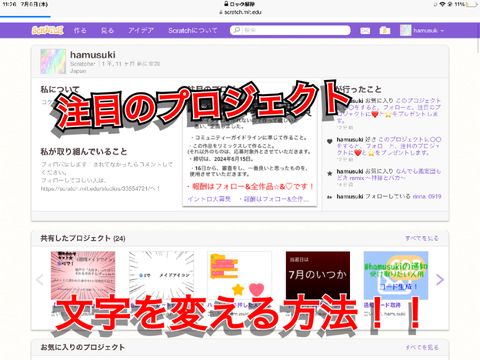Open the メイドアイコン project thumbnail
Image resolution: width=480 pixels, height=360 pixels.
[161, 275]
